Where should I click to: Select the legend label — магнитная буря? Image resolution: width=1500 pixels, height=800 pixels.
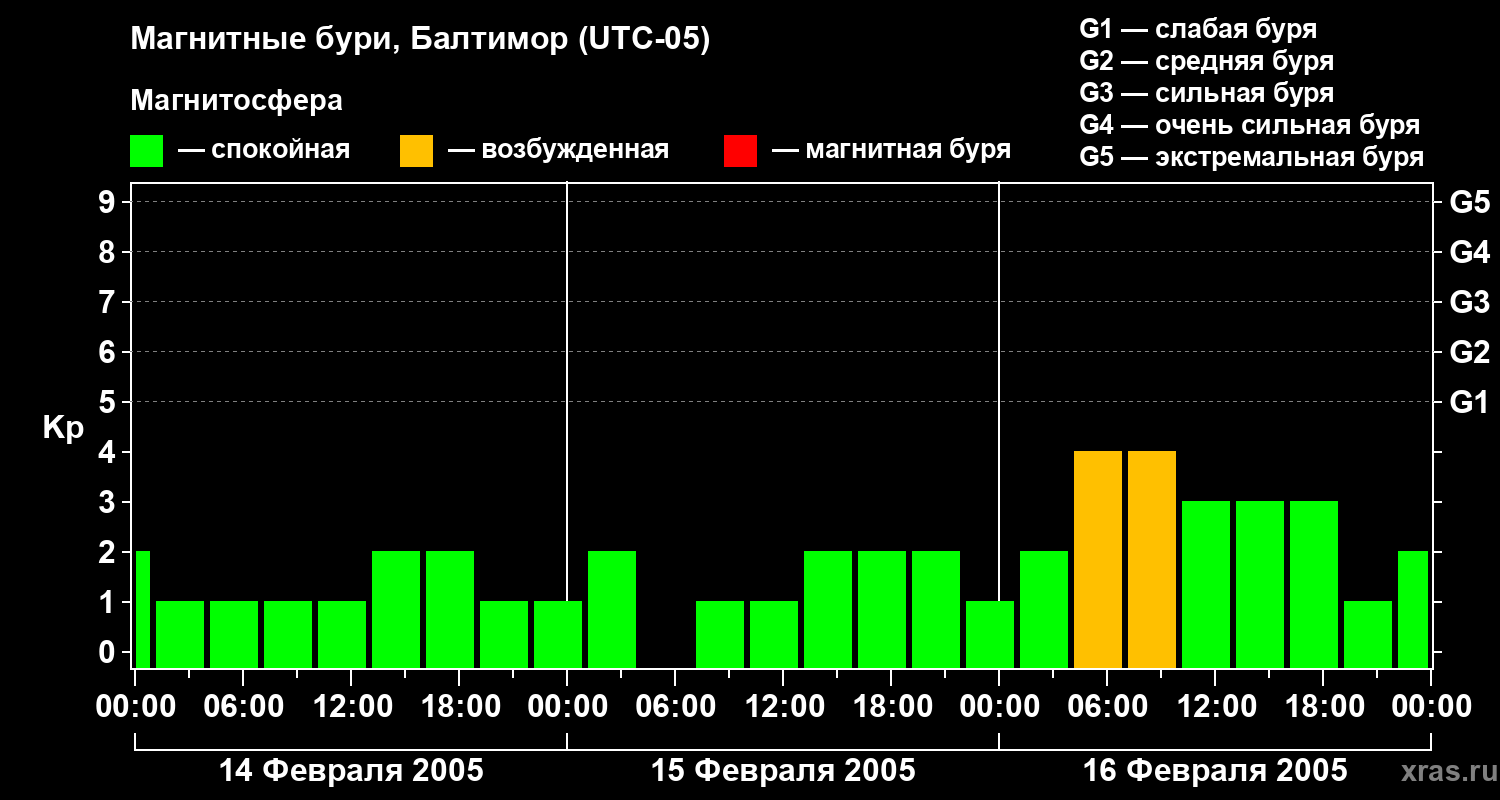(891, 150)
